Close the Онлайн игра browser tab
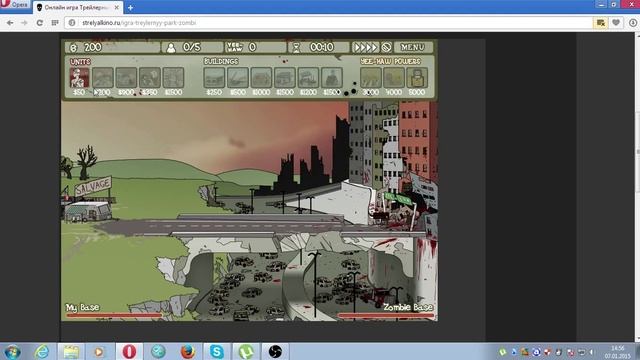Image resolution: width=640 pixels, height=360 pixels. 116,7
